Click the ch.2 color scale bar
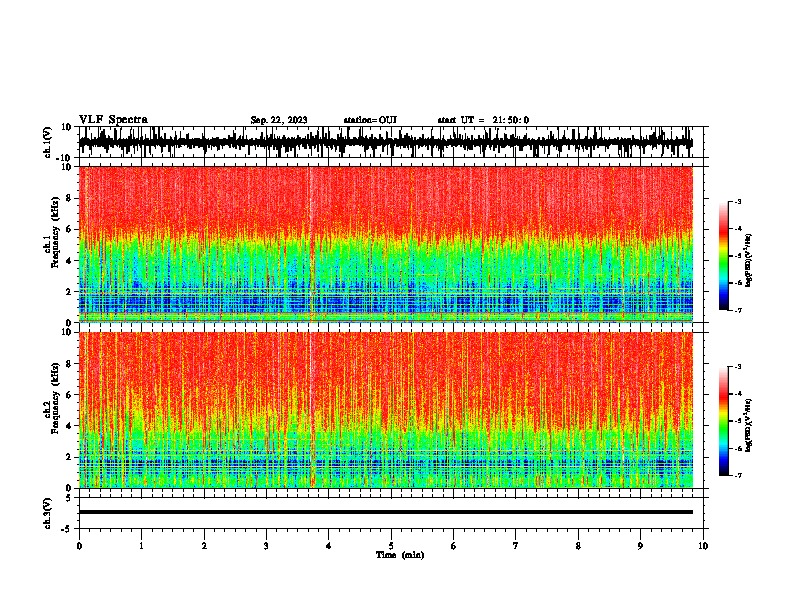 pos(723,421)
